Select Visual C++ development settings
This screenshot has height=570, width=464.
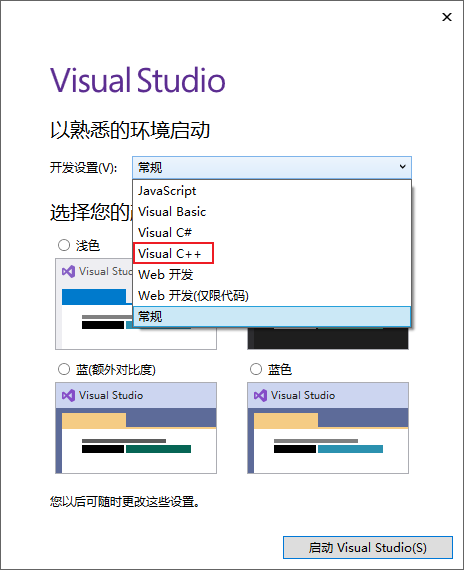point(272,253)
